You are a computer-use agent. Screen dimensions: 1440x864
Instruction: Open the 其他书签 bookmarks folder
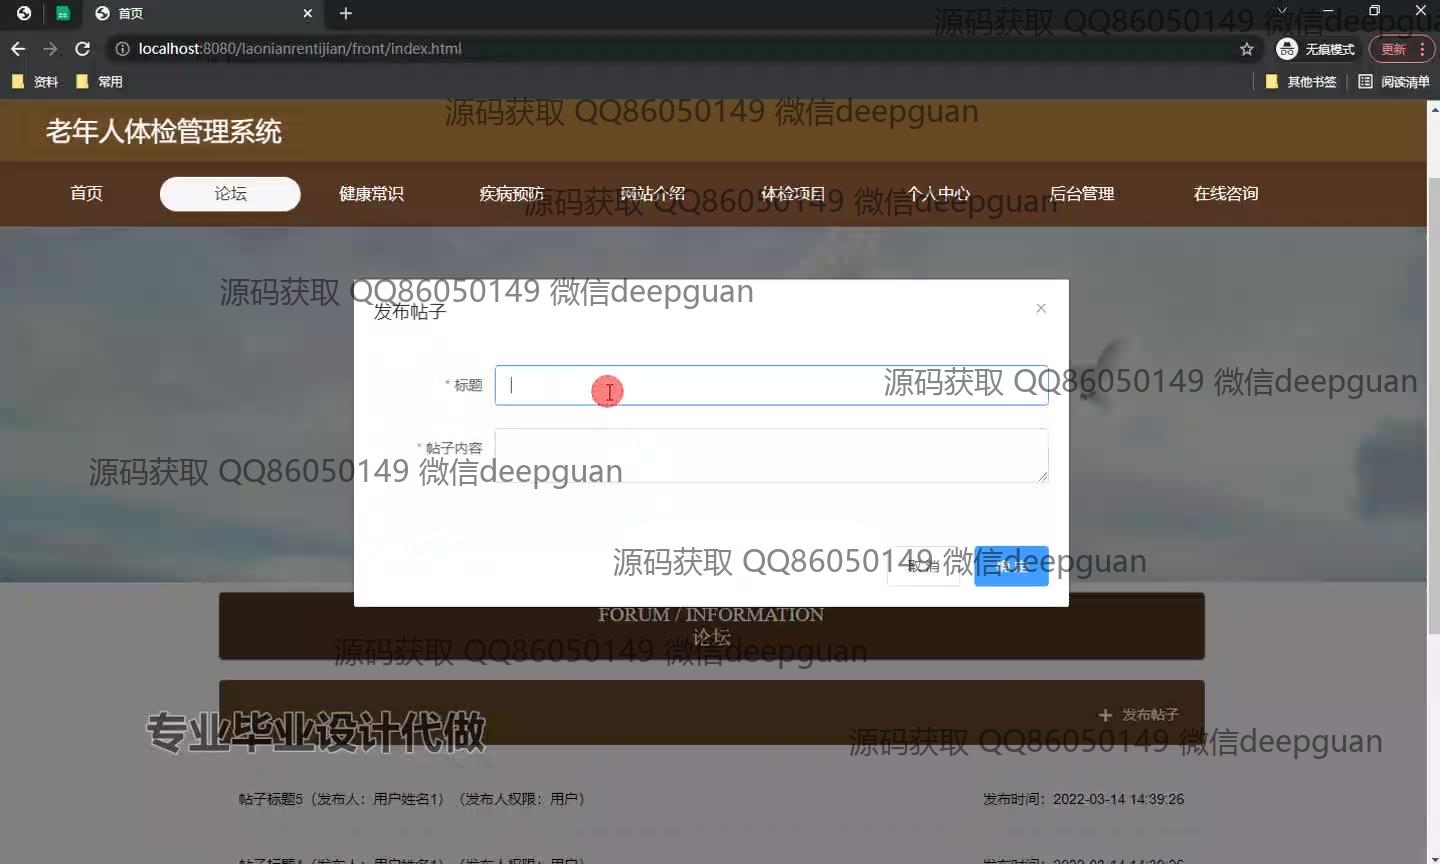click(x=1301, y=82)
